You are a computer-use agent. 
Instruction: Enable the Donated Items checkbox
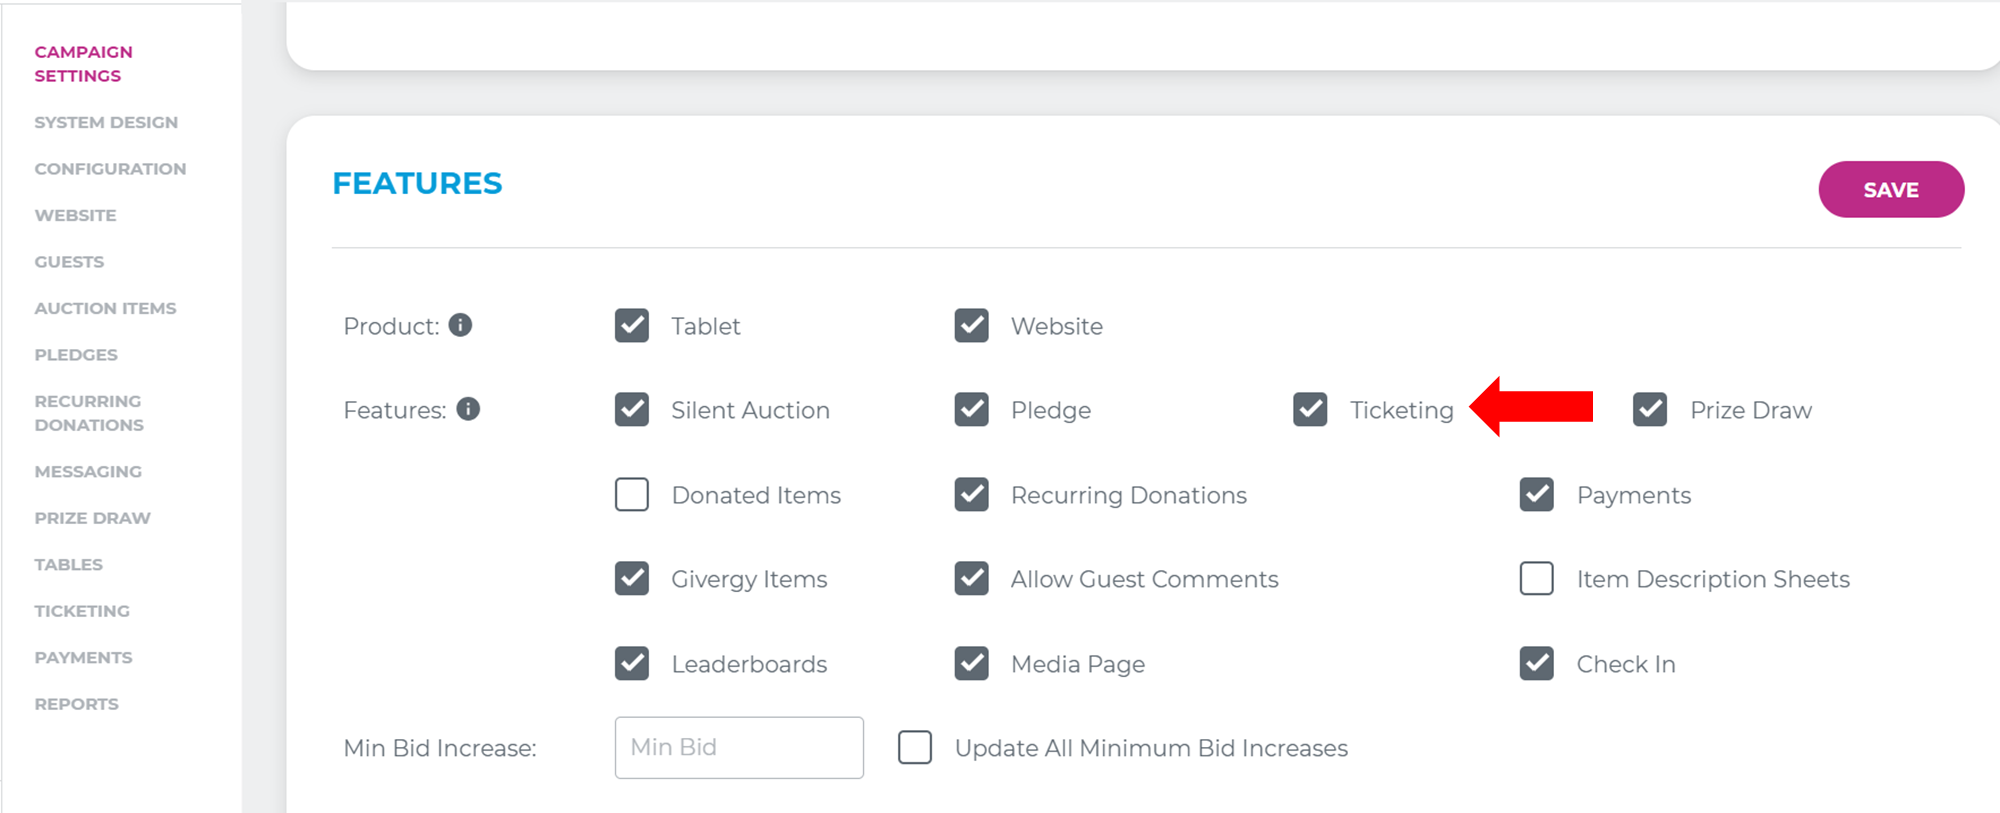[x=631, y=494]
